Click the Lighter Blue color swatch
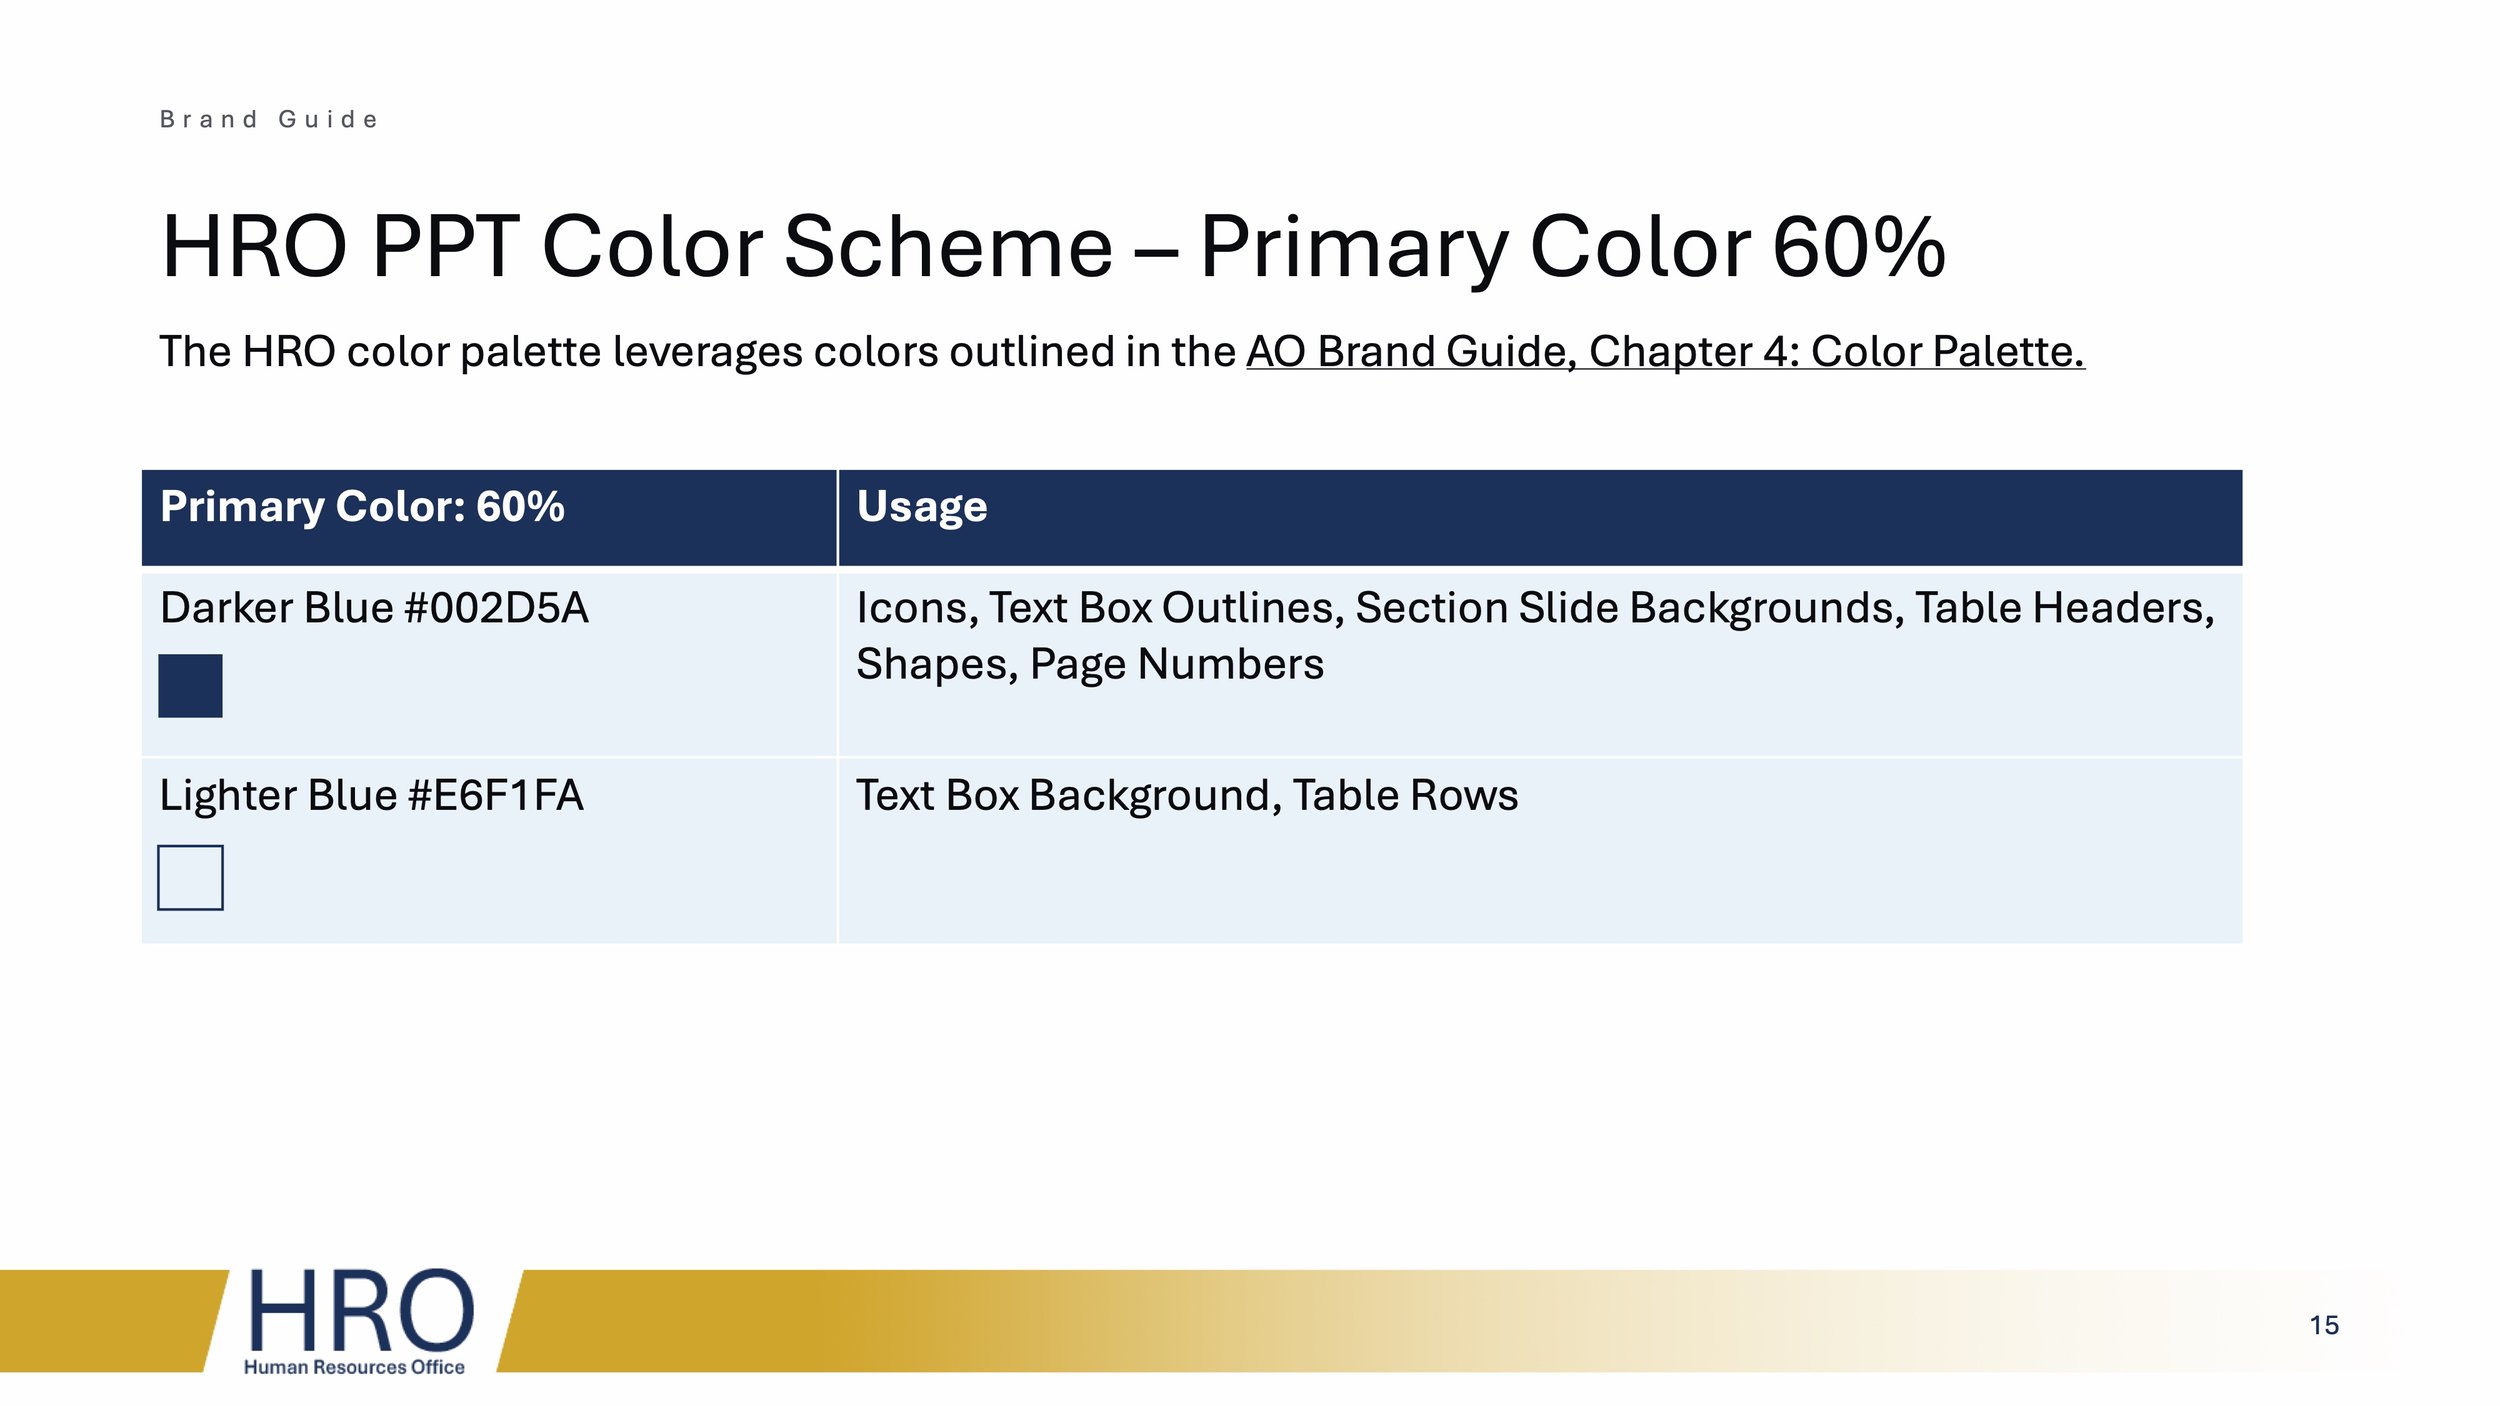2500x1406 pixels. (x=190, y=878)
